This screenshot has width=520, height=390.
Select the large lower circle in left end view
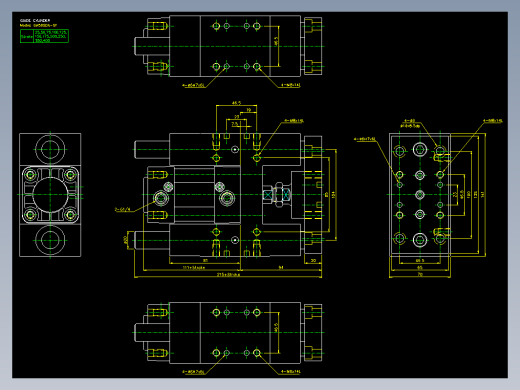[x=50, y=240]
